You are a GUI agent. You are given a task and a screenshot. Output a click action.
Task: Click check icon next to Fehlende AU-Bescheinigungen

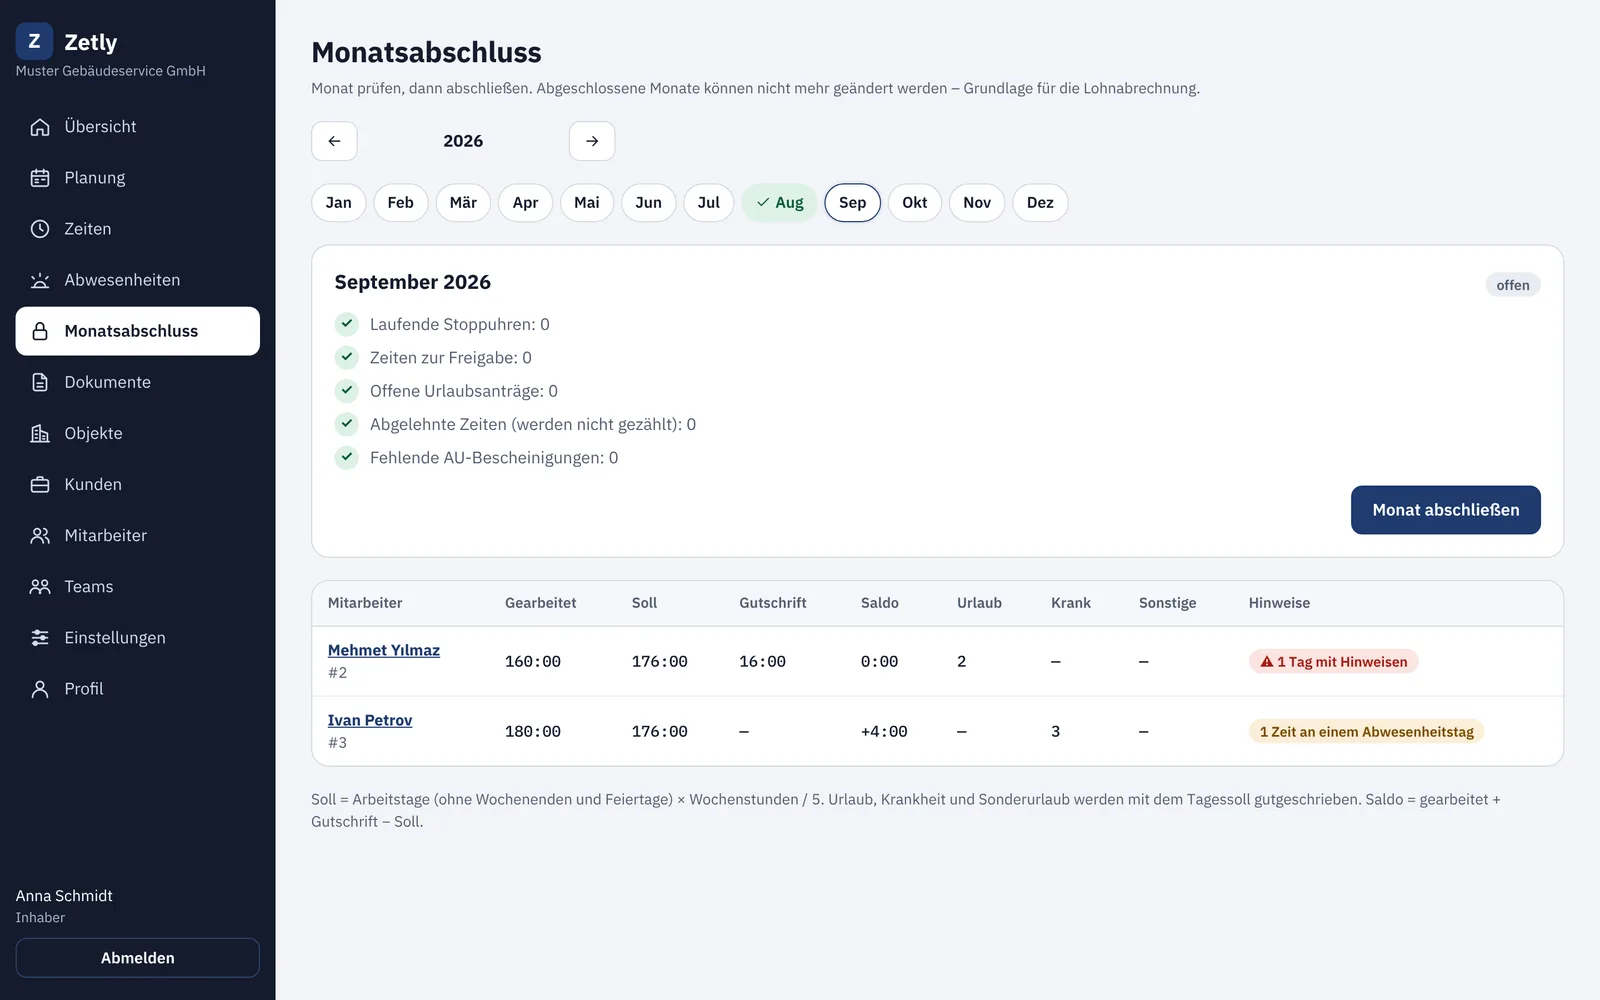pyautogui.click(x=346, y=457)
